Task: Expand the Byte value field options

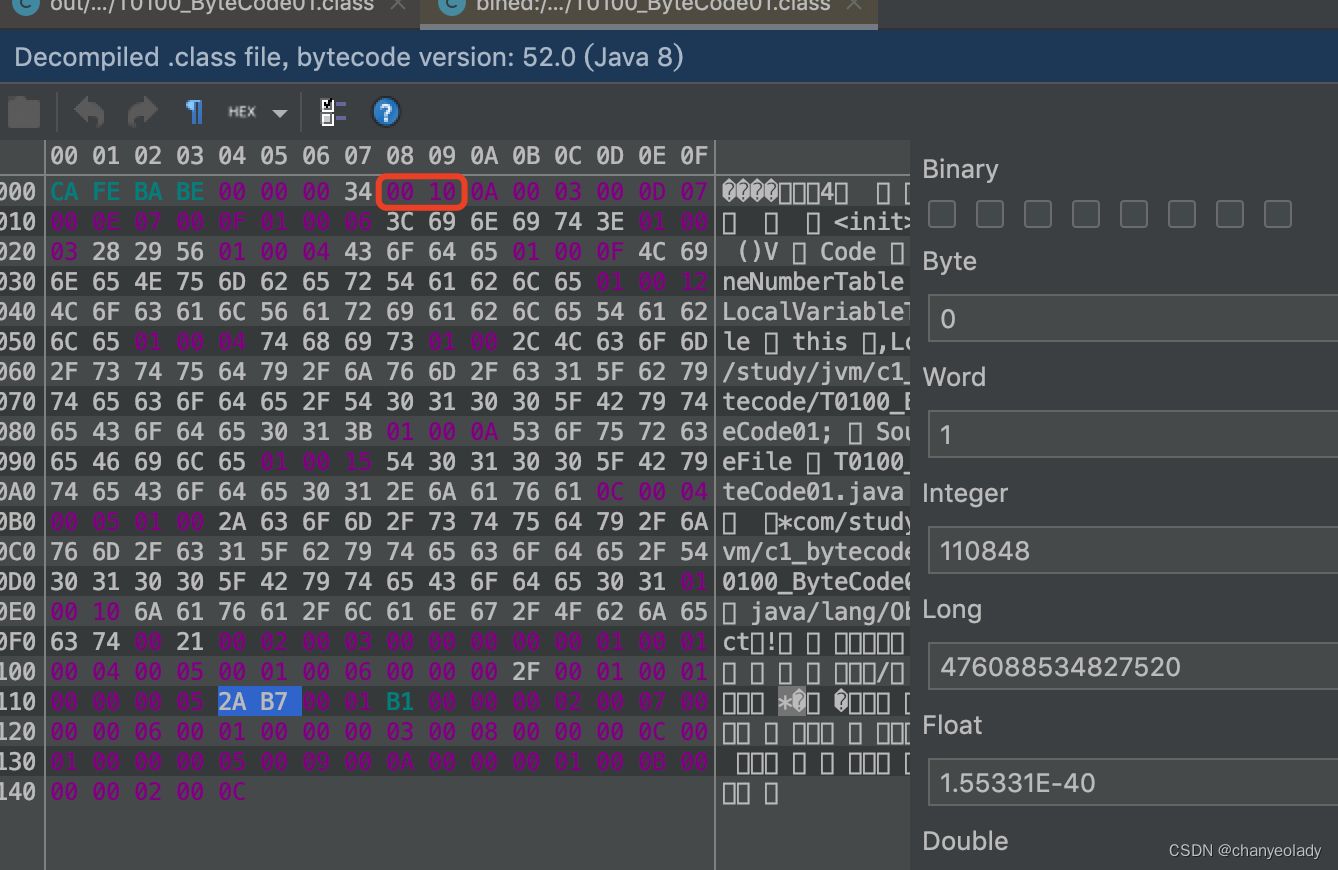Action: [1132, 318]
